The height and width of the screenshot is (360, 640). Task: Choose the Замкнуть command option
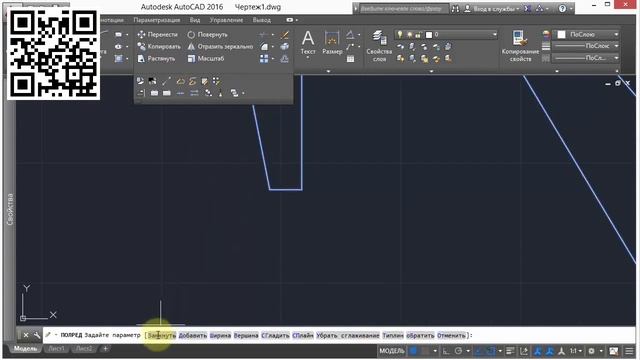[x=162, y=335]
